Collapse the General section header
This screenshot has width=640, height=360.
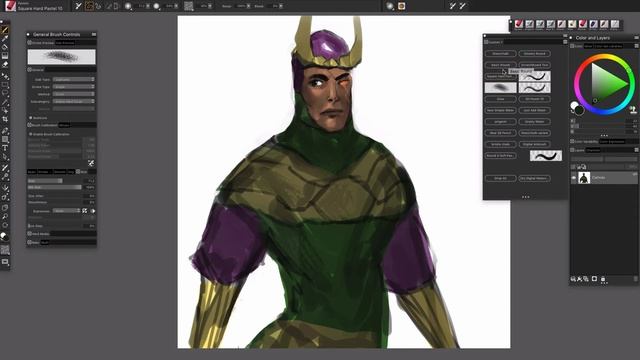pyautogui.click(x=29, y=70)
